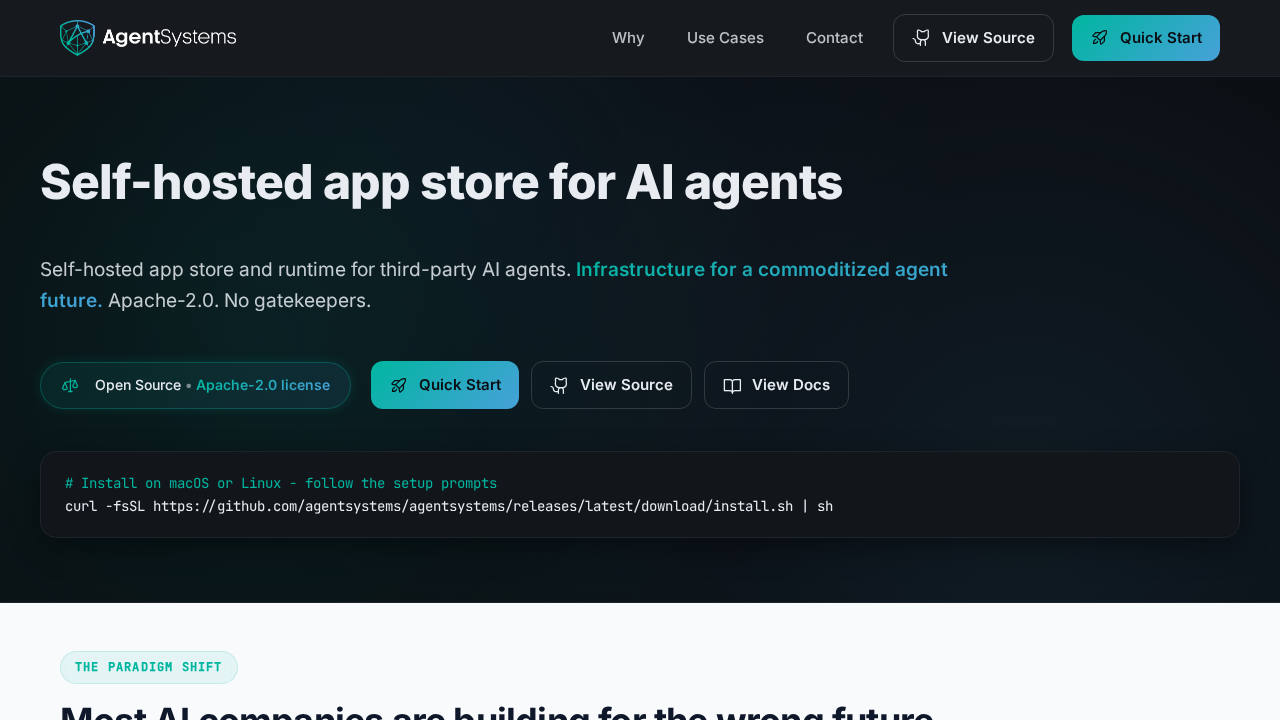
Task: Select the curl install command in the code block
Action: (449, 506)
